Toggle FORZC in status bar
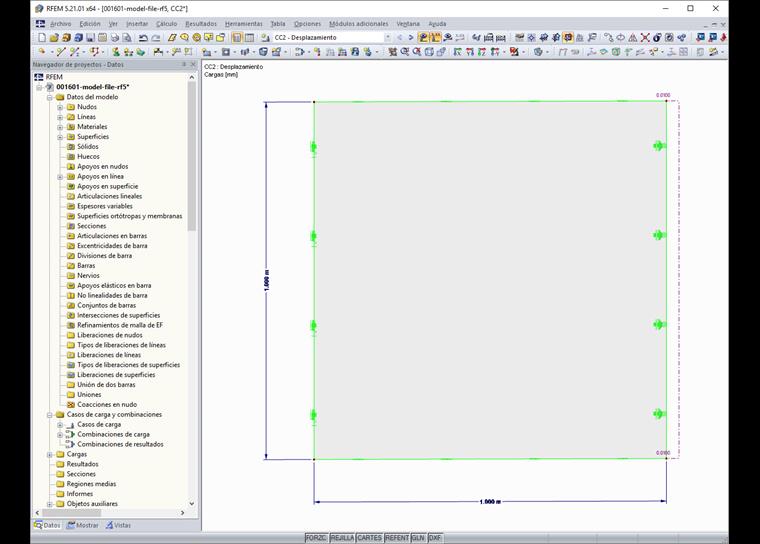 click(x=317, y=538)
